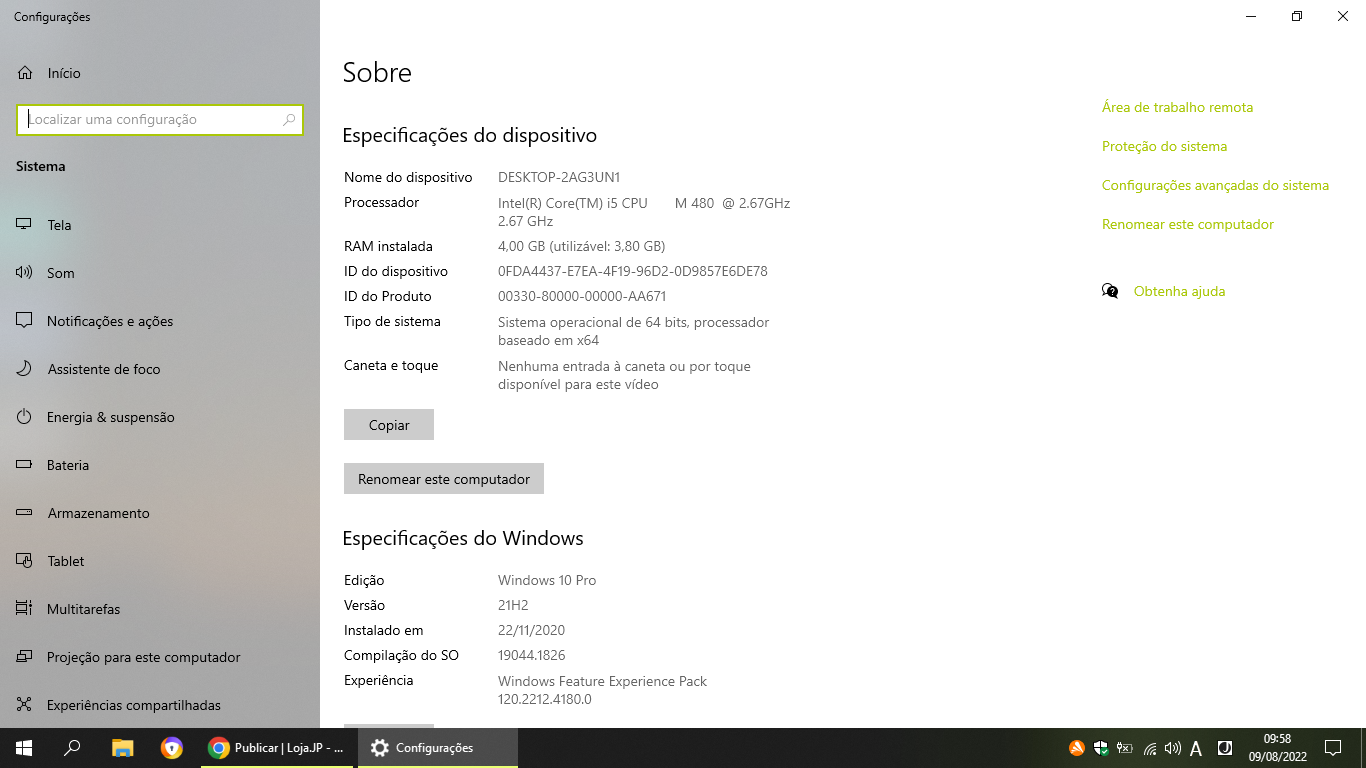
Task: Click OS build 19044.1826 value
Action: [x=532, y=655]
